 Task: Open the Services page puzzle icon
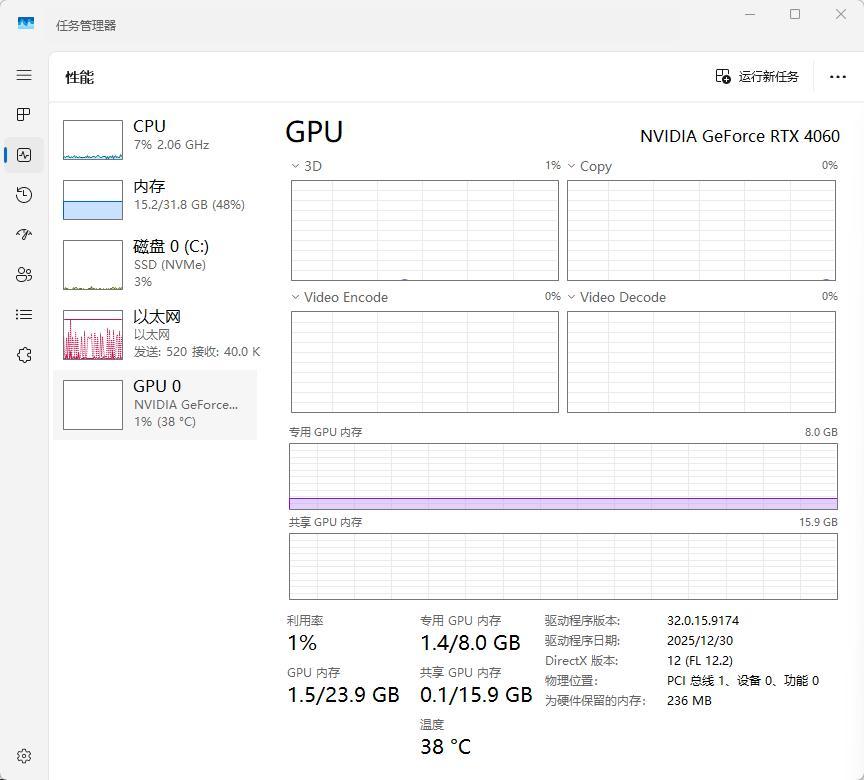pos(24,355)
